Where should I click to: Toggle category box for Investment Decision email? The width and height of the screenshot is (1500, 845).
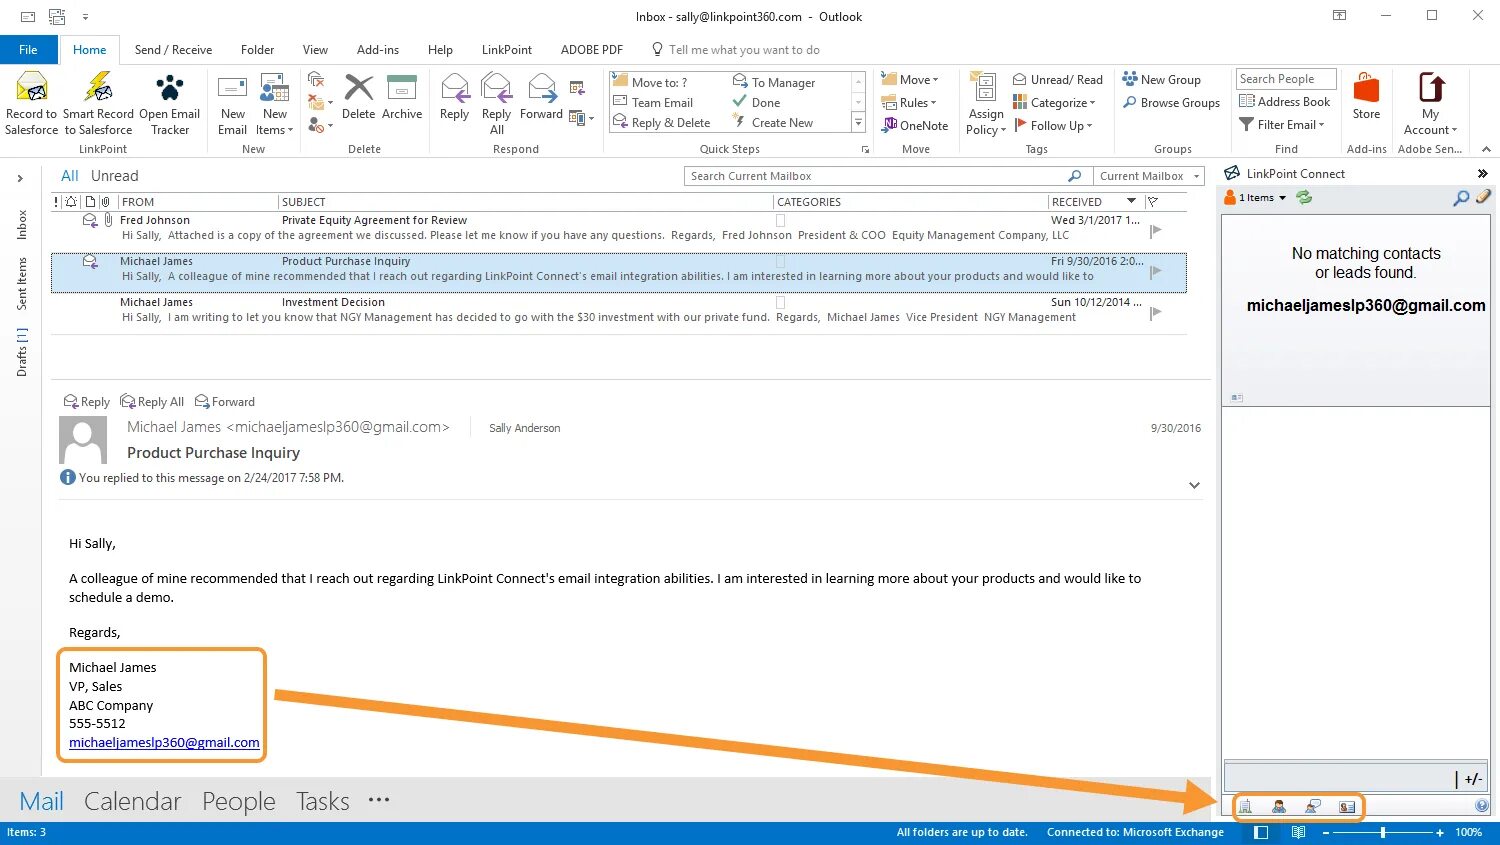tap(781, 302)
